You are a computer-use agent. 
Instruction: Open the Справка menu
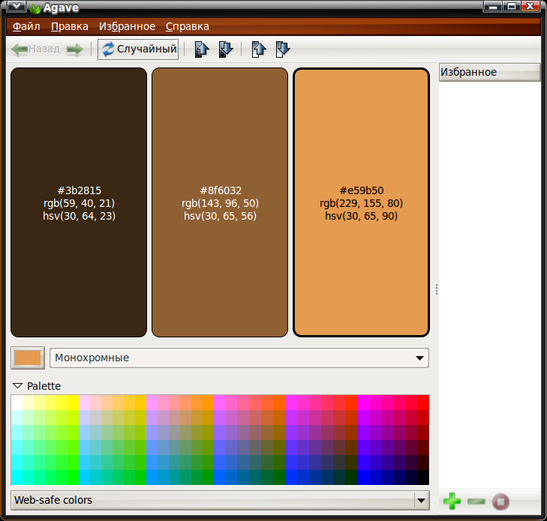(x=187, y=27)
